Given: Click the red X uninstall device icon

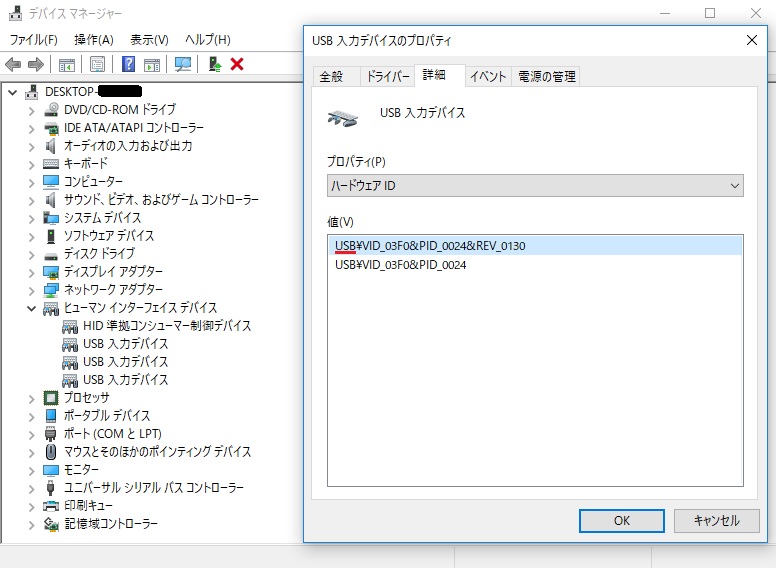Looking at the screenshot, I should 237,64.
